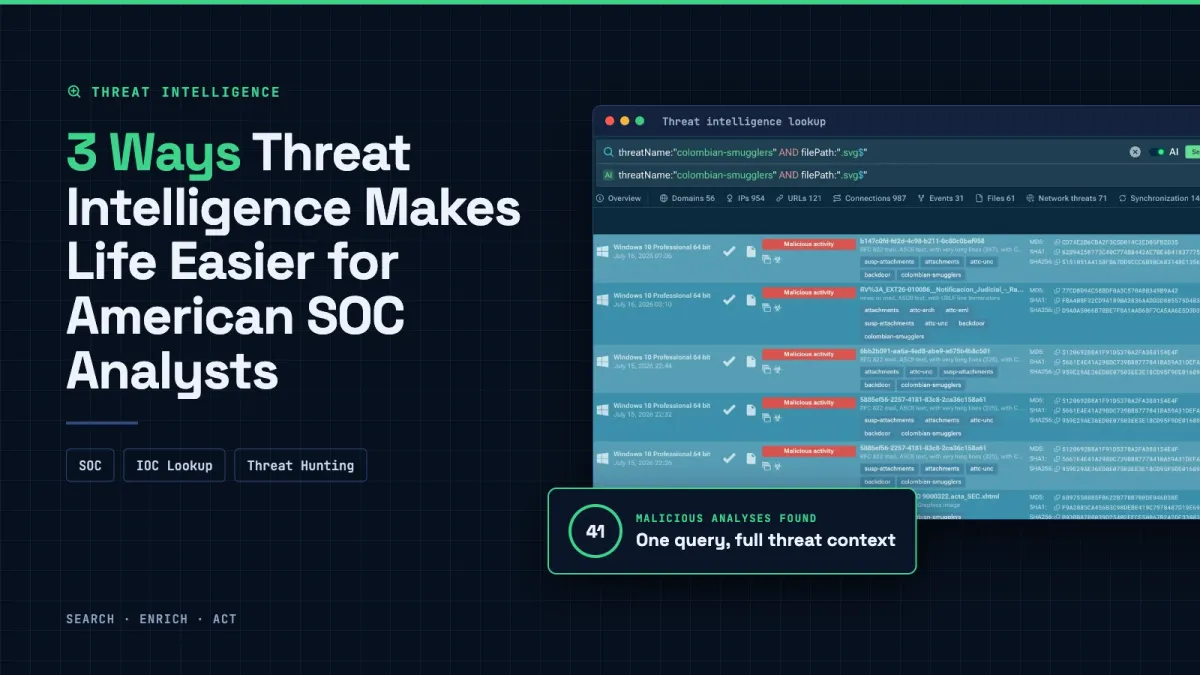
Task: Click the attc-eml tag in the 03:10 row
Action: click(957, 310)
